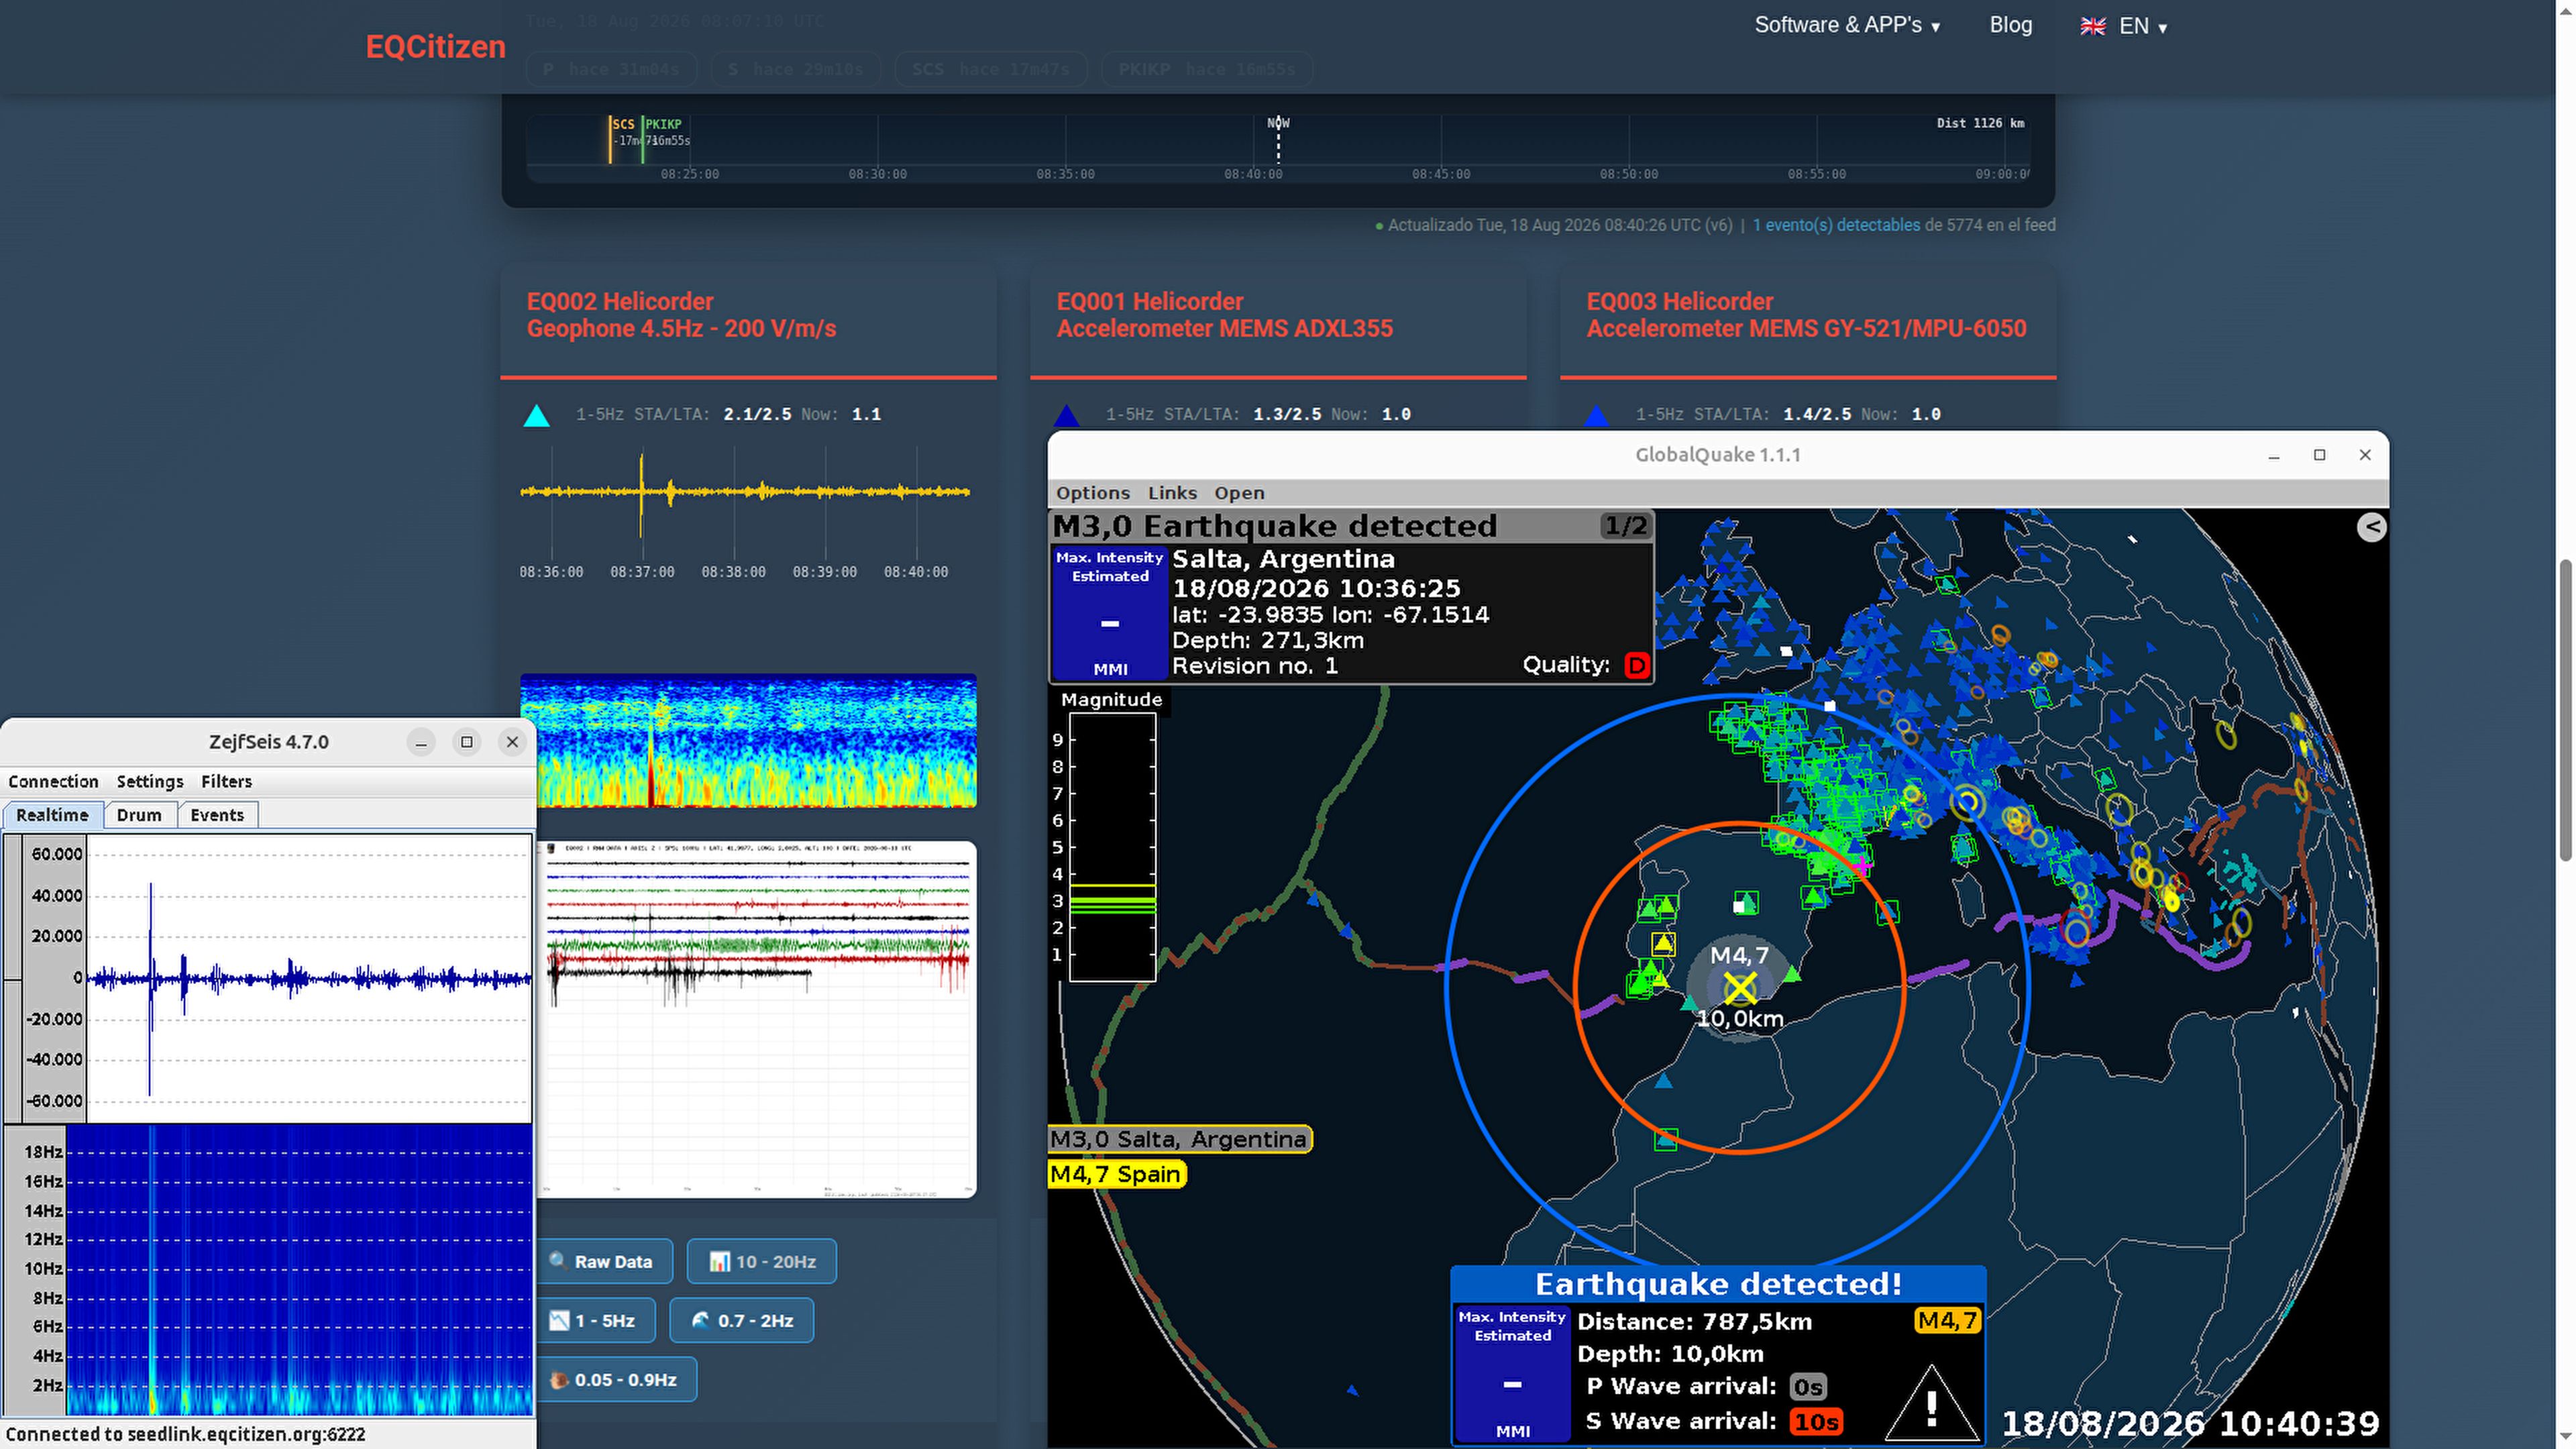Open the EN language dropdown
The width and height of the screenshot is (2576, 1449).
coord(2123,26)
